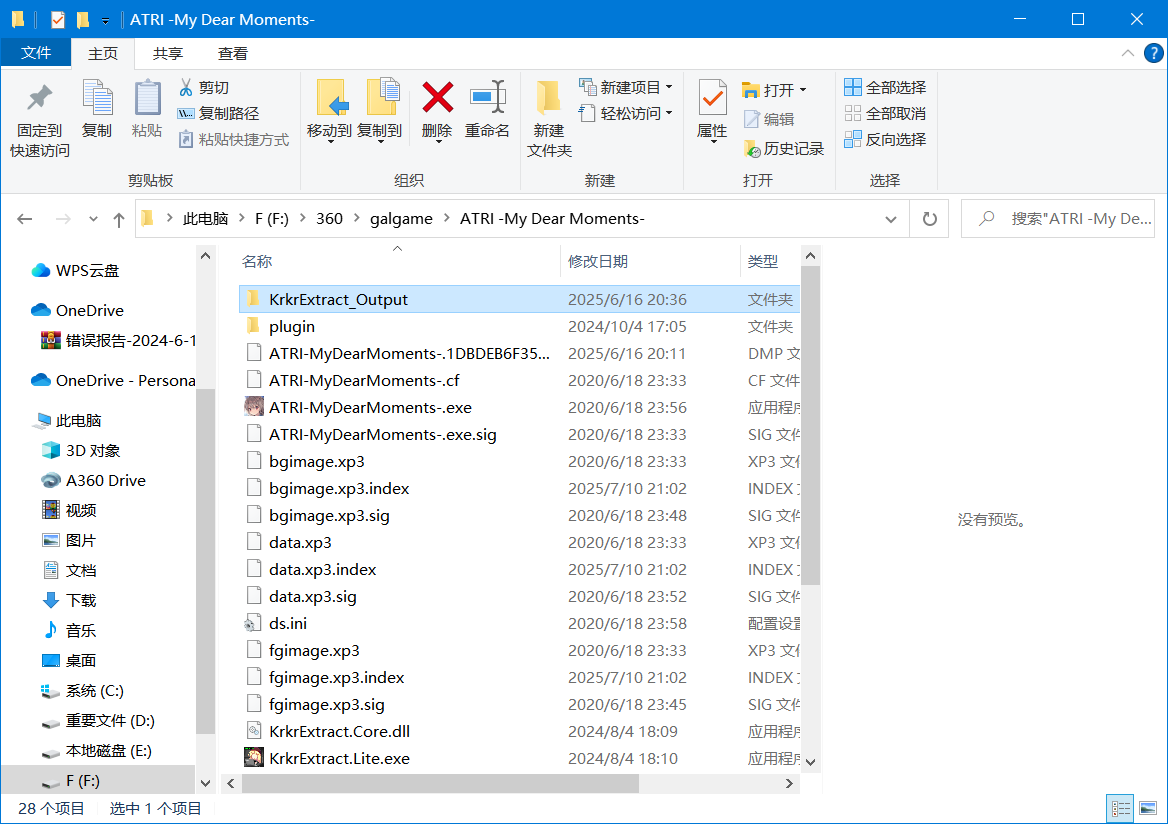Click 反向选择 invert selection
Image resolution: width=1168 pixels, height=824 pixels.
[885, 139]
